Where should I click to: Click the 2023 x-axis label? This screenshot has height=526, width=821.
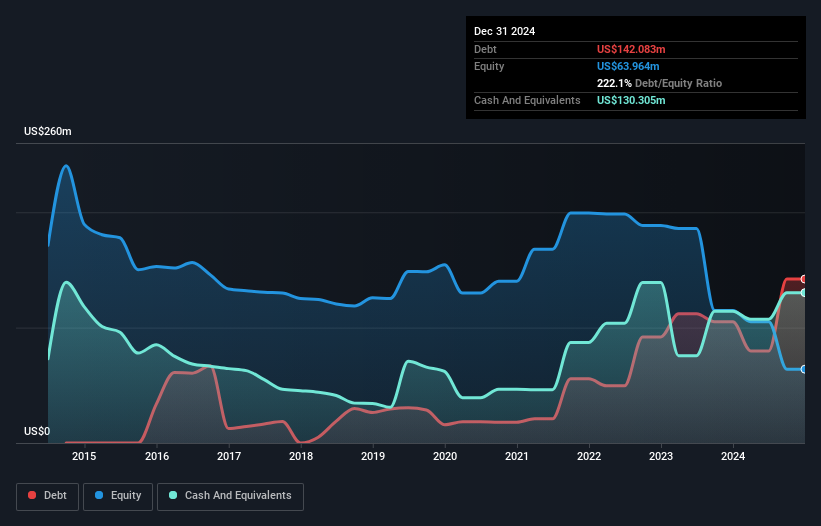tap(661, 456)
